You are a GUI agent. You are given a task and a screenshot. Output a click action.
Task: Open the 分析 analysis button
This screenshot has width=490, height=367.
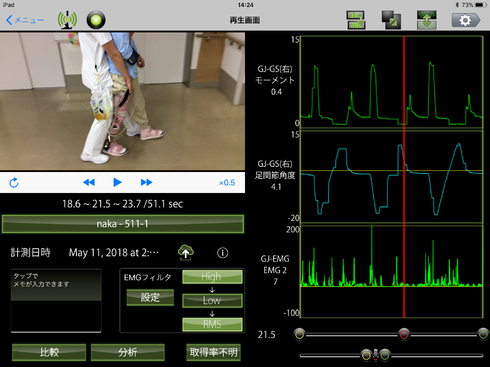coord(128,352)
